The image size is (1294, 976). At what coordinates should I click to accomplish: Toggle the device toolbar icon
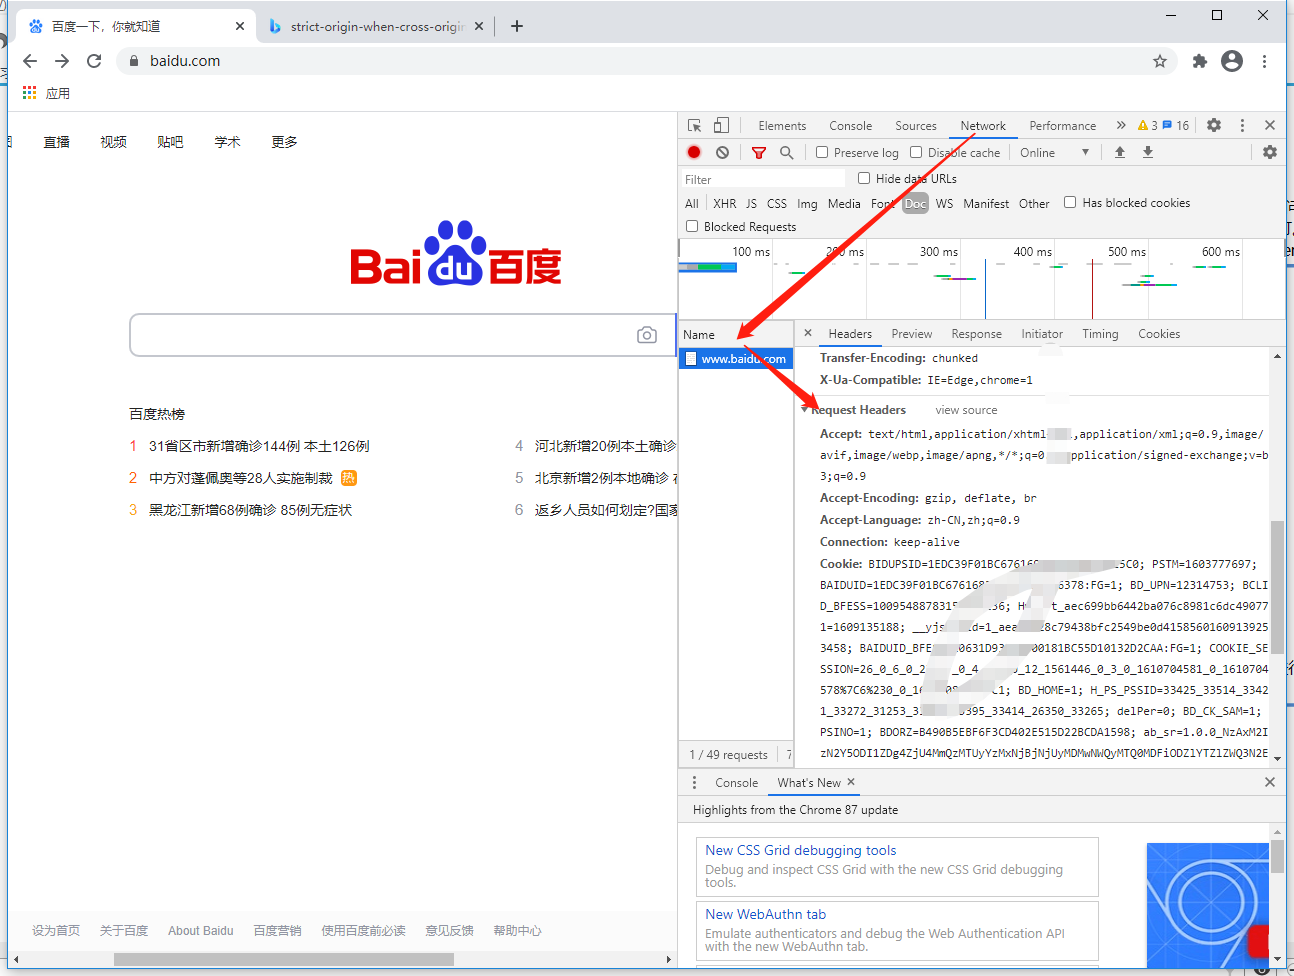[x=721, y=124]
